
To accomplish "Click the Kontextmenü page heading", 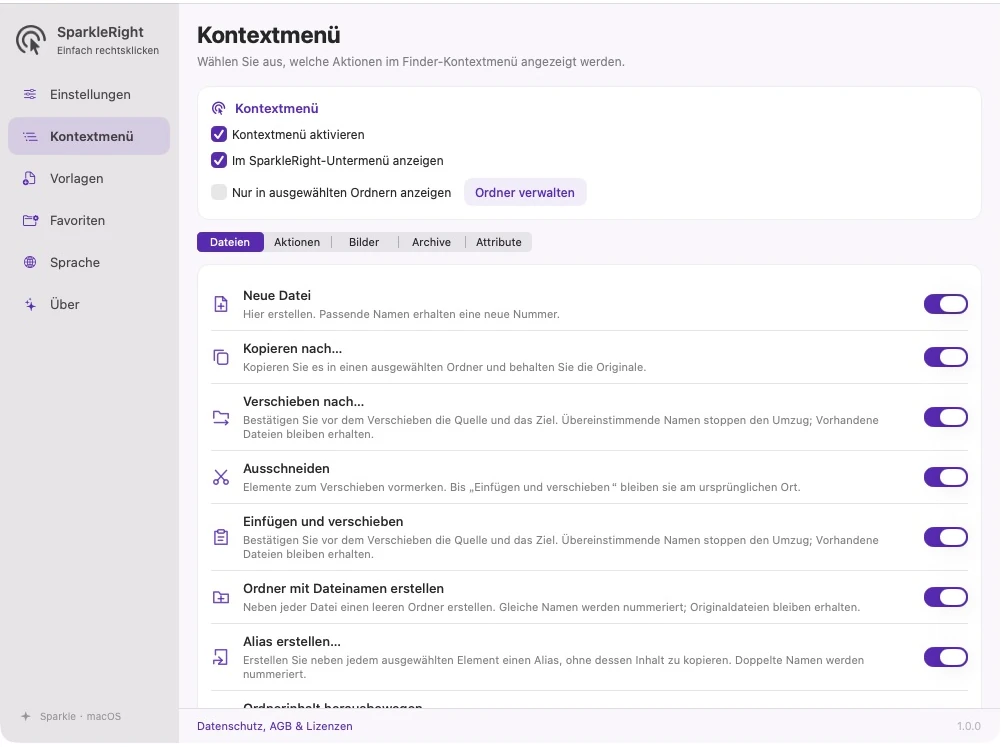I will click(x=269, y=35).
